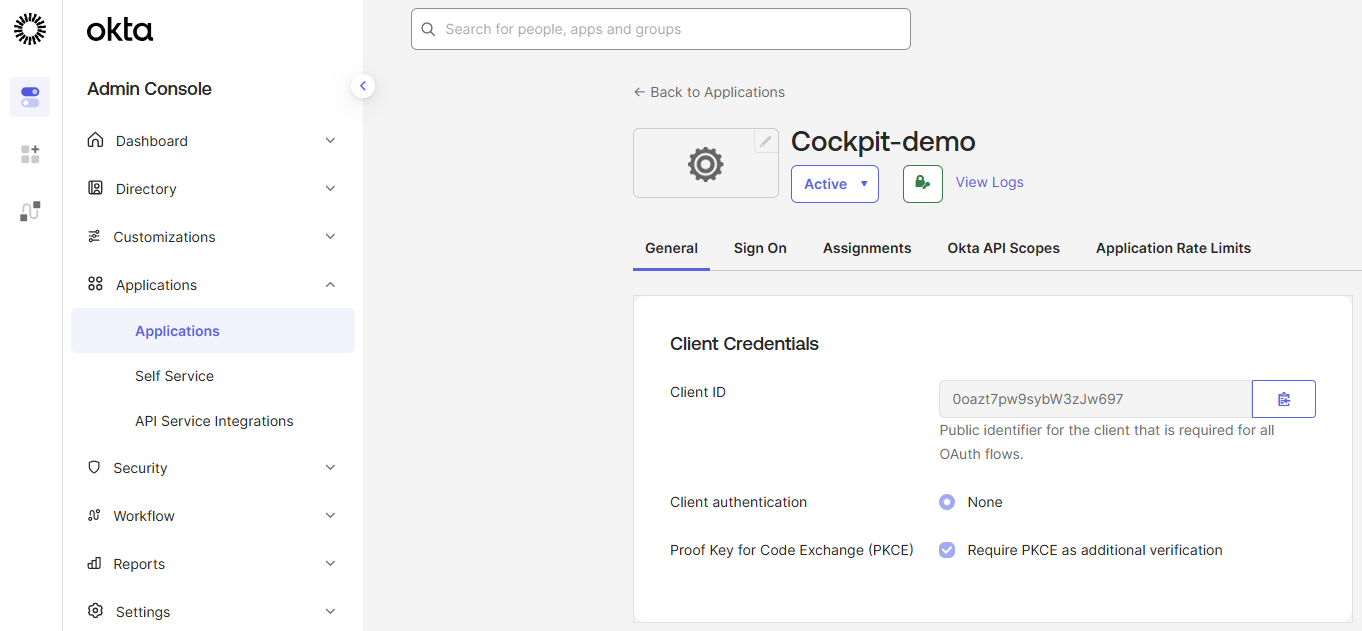Go Back to Applications link
This screenshot has width=1362, height=631.
click(x=709, y=92)
